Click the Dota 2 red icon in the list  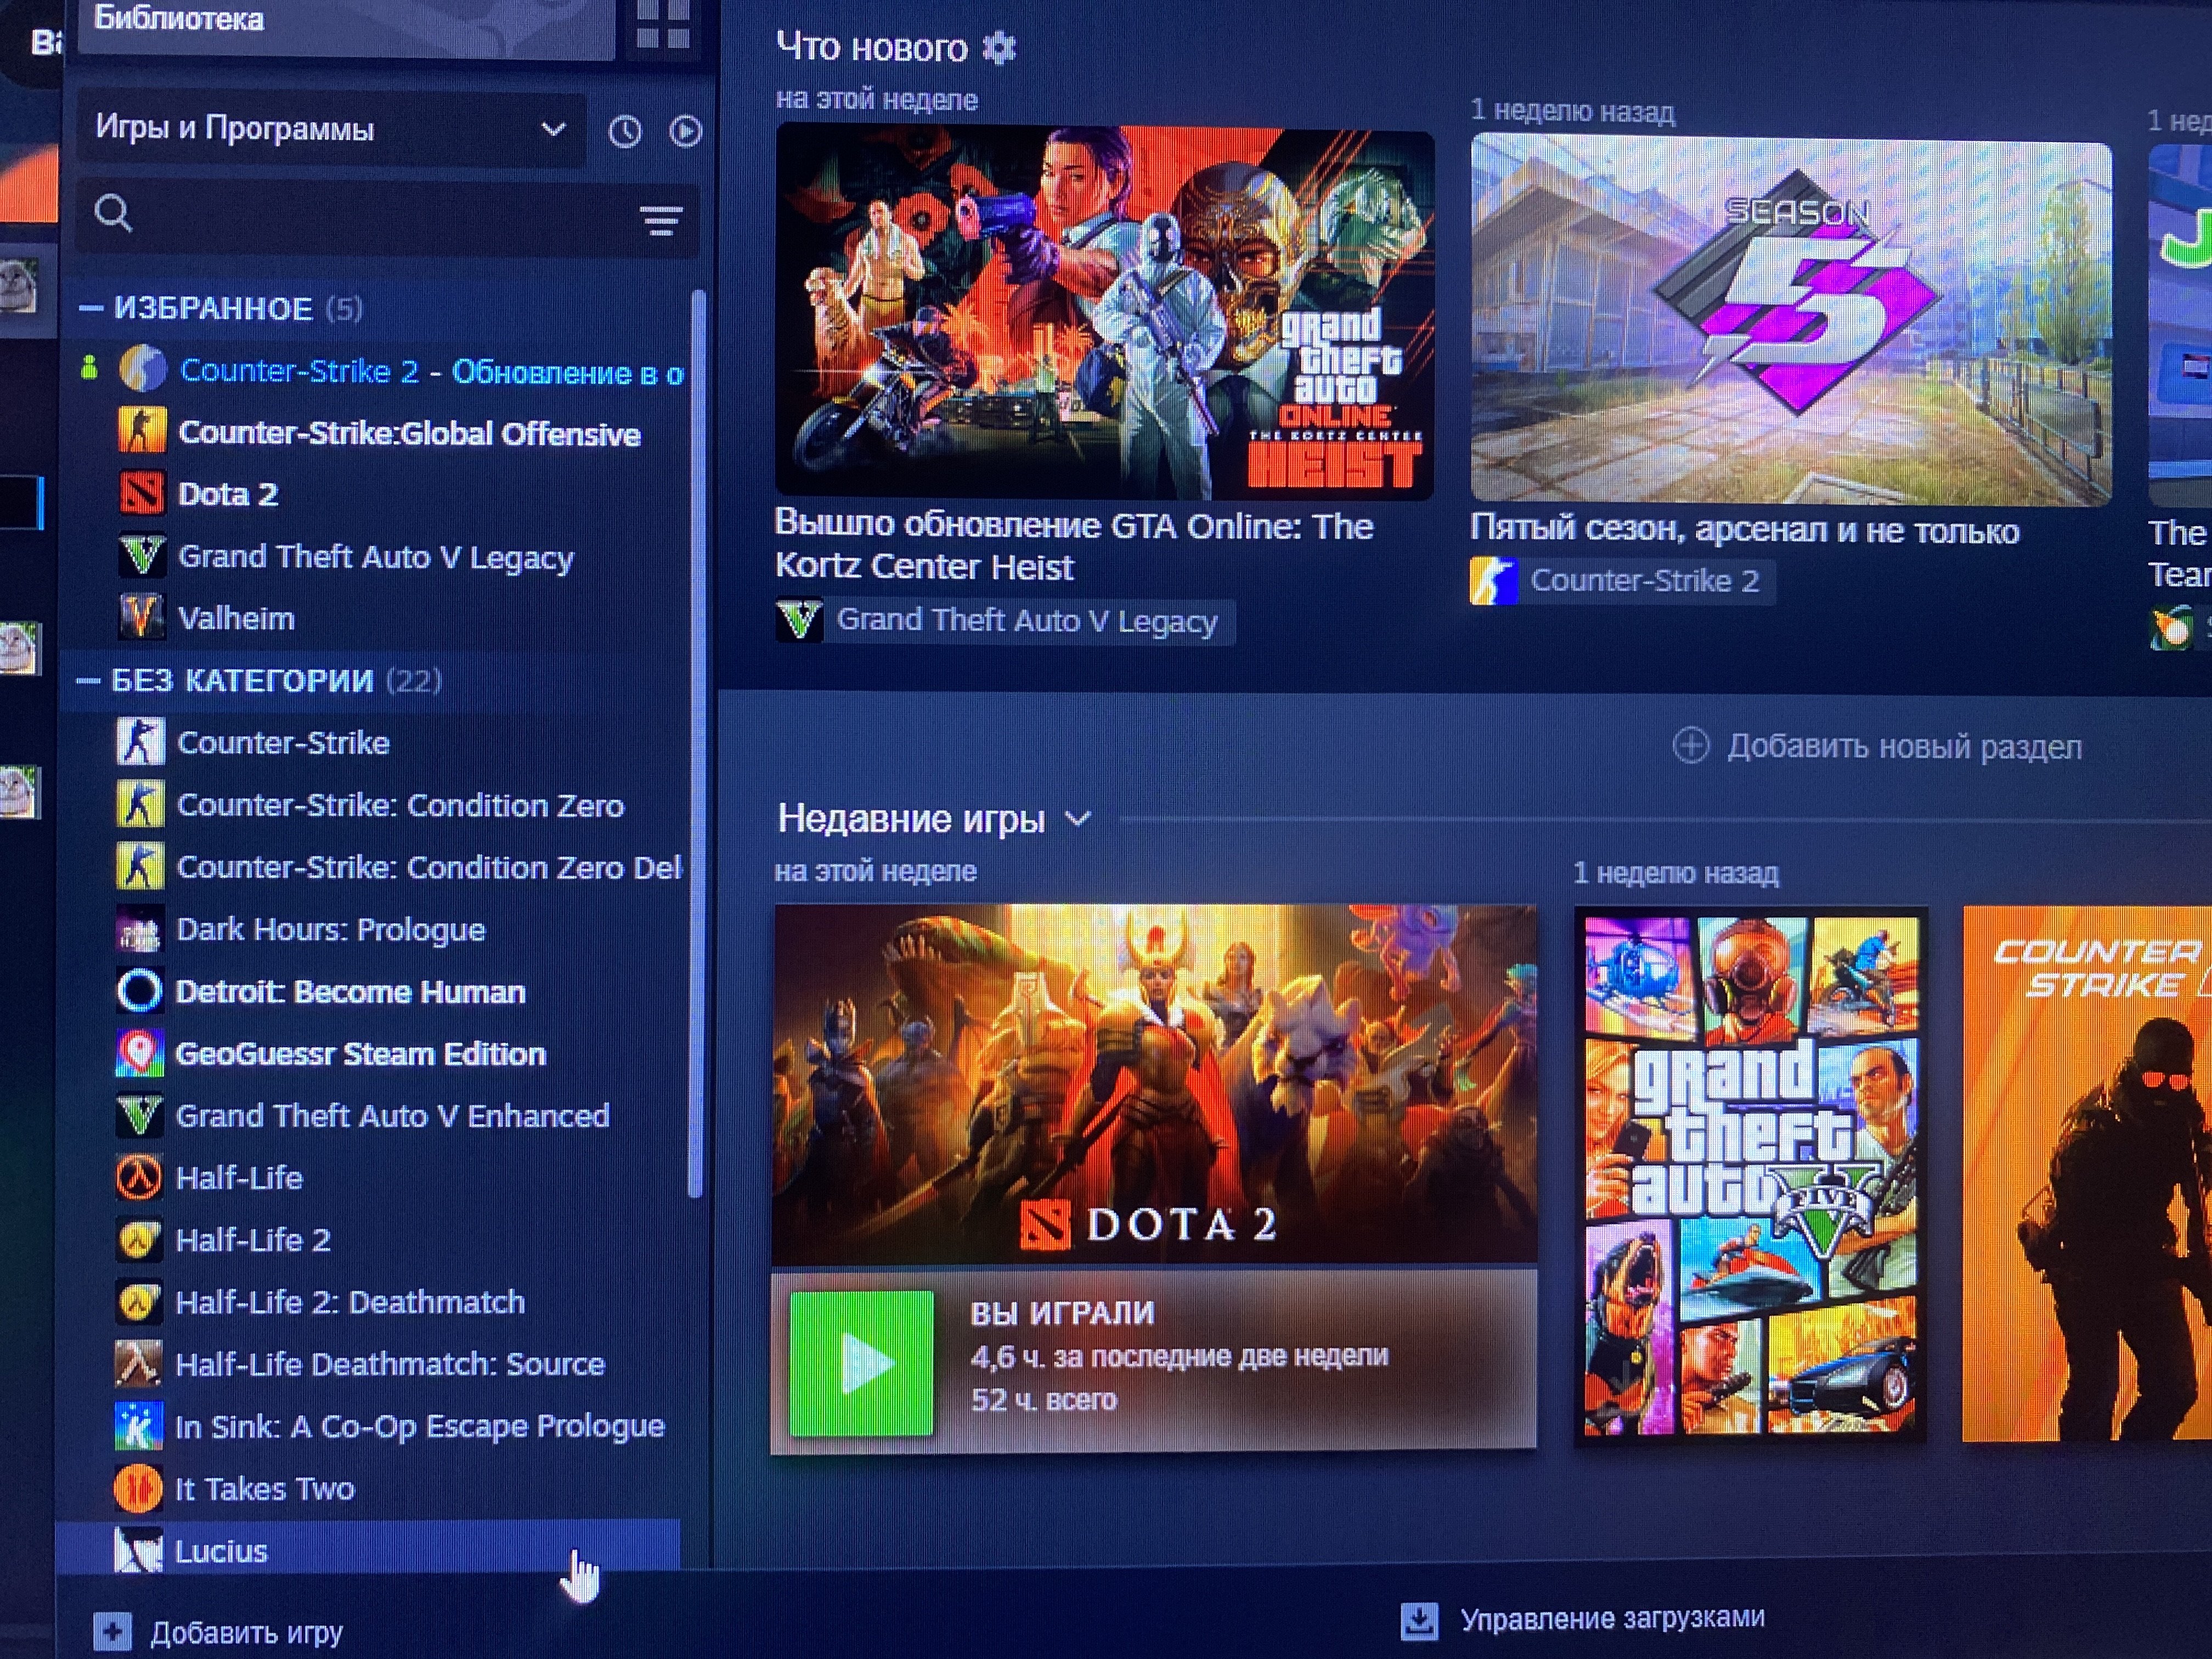coord(141,493)
